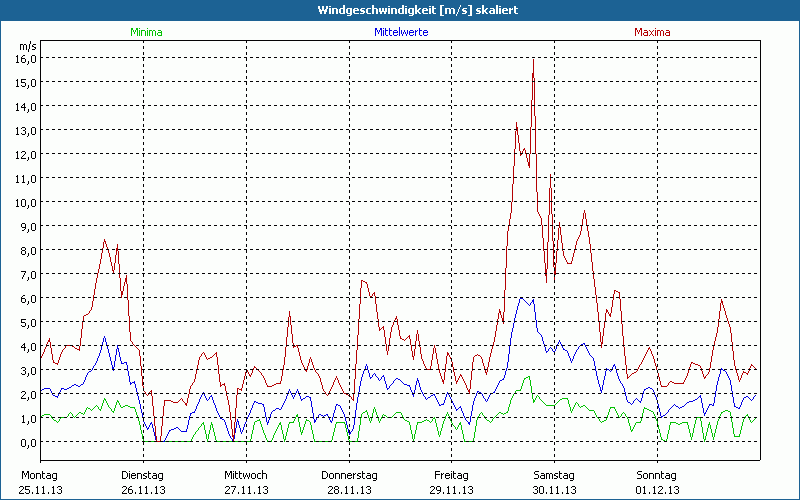Click the 1,0 y-axis value
The height and width of the screenshot is (500, 800).
tap(30, 418)
